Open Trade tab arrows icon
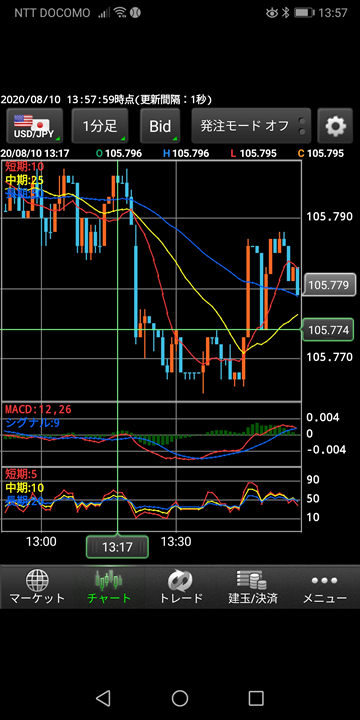 tap(180, 581)
